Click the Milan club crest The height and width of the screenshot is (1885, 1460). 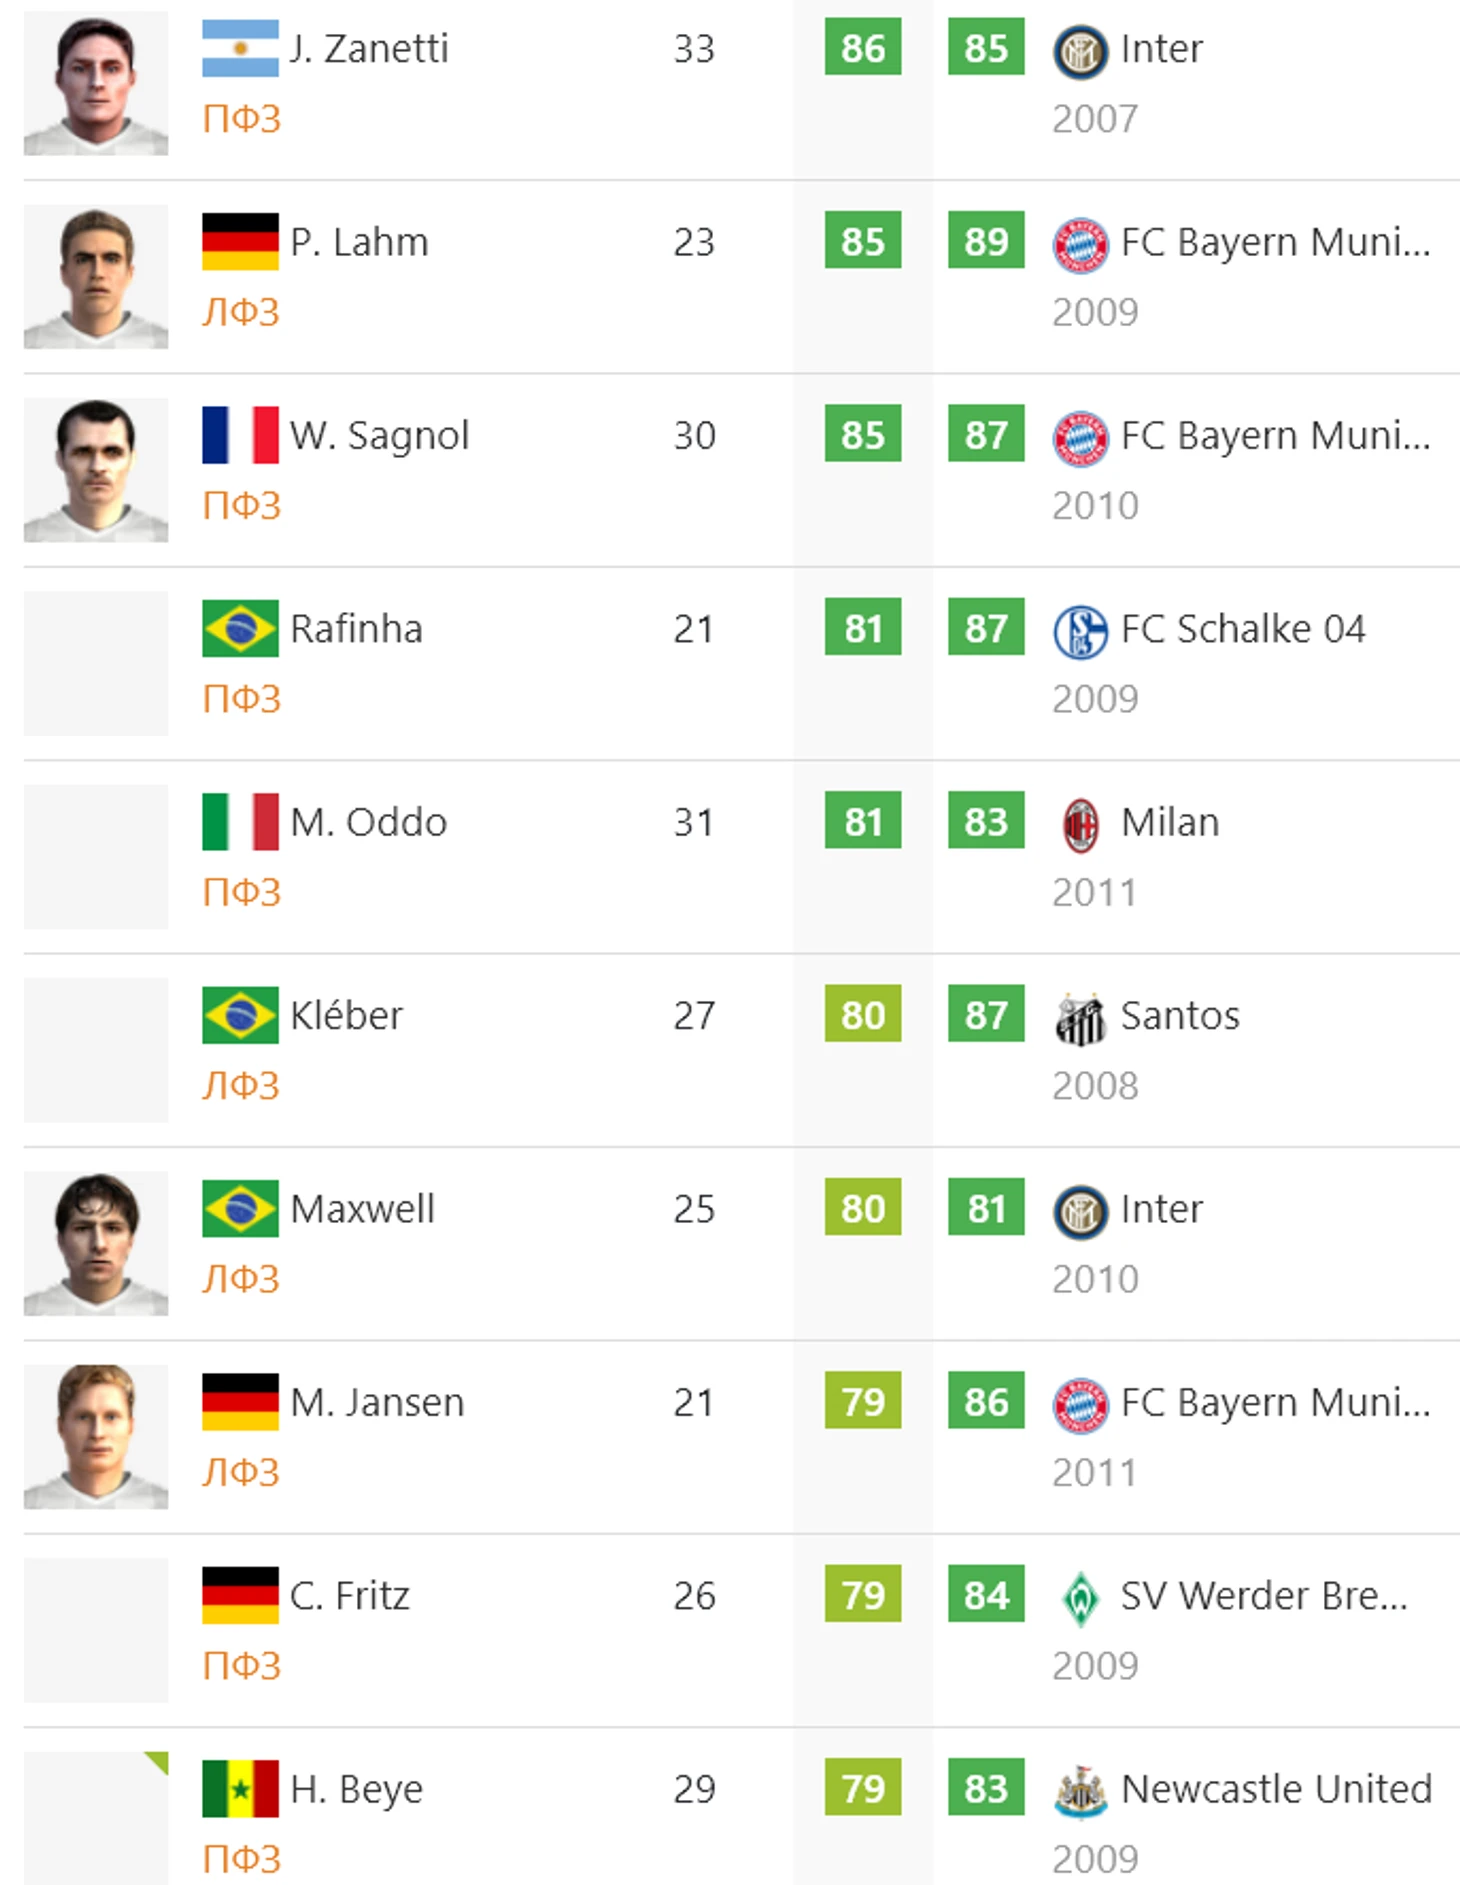click(x=1080, y=825)
